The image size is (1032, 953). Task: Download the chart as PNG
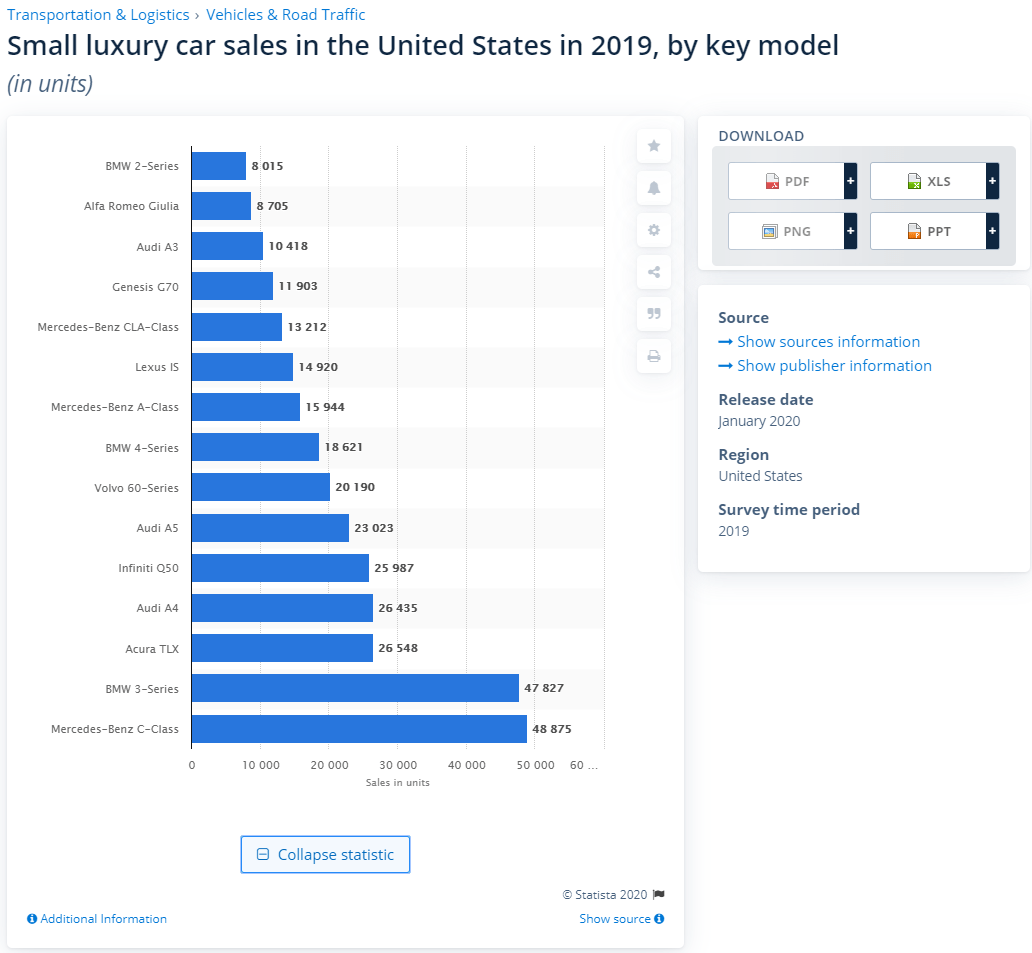(x=786, y=231)
